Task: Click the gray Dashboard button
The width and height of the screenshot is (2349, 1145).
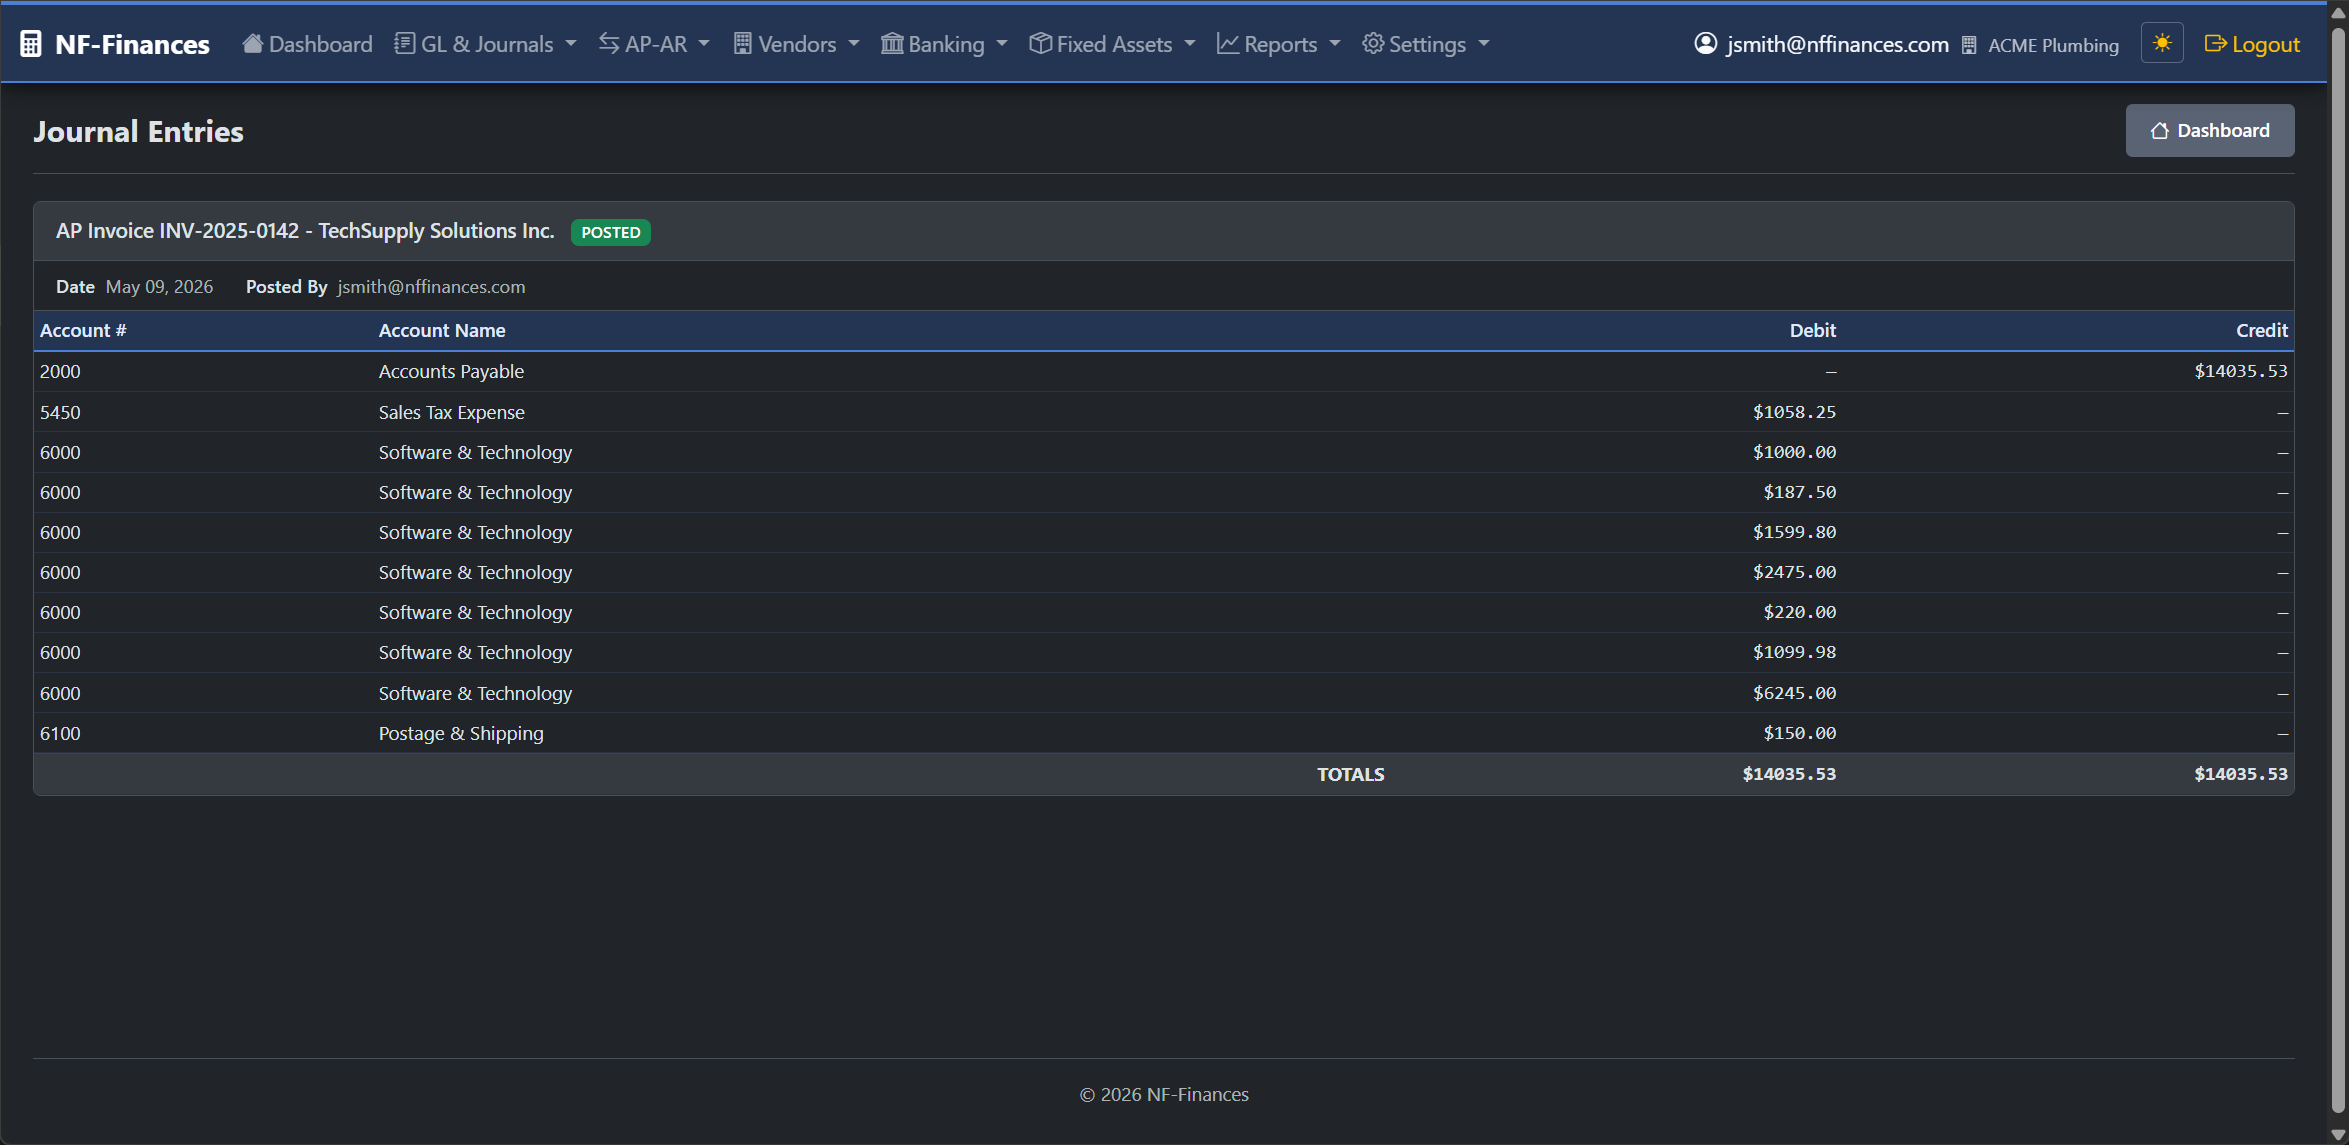Action: (x=2210, y=131)
